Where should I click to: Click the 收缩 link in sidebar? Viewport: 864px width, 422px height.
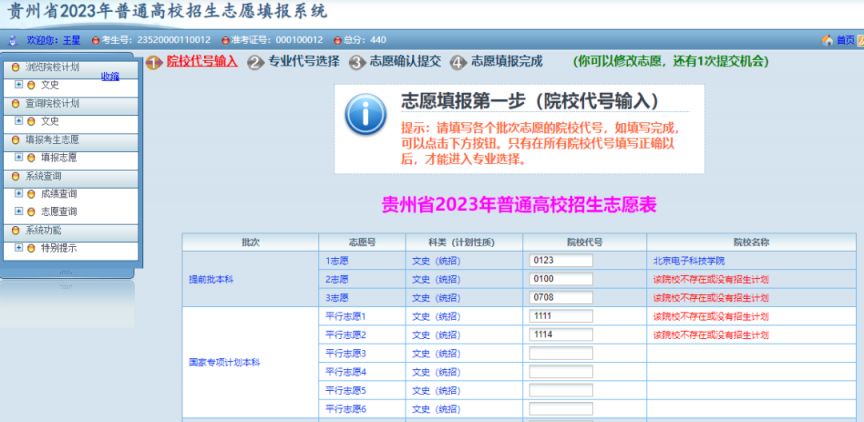pyautogui.click(x=110, y=77)
